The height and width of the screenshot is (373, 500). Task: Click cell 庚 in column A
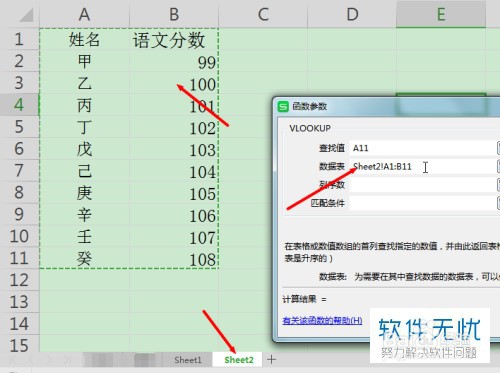coord(84,192)
